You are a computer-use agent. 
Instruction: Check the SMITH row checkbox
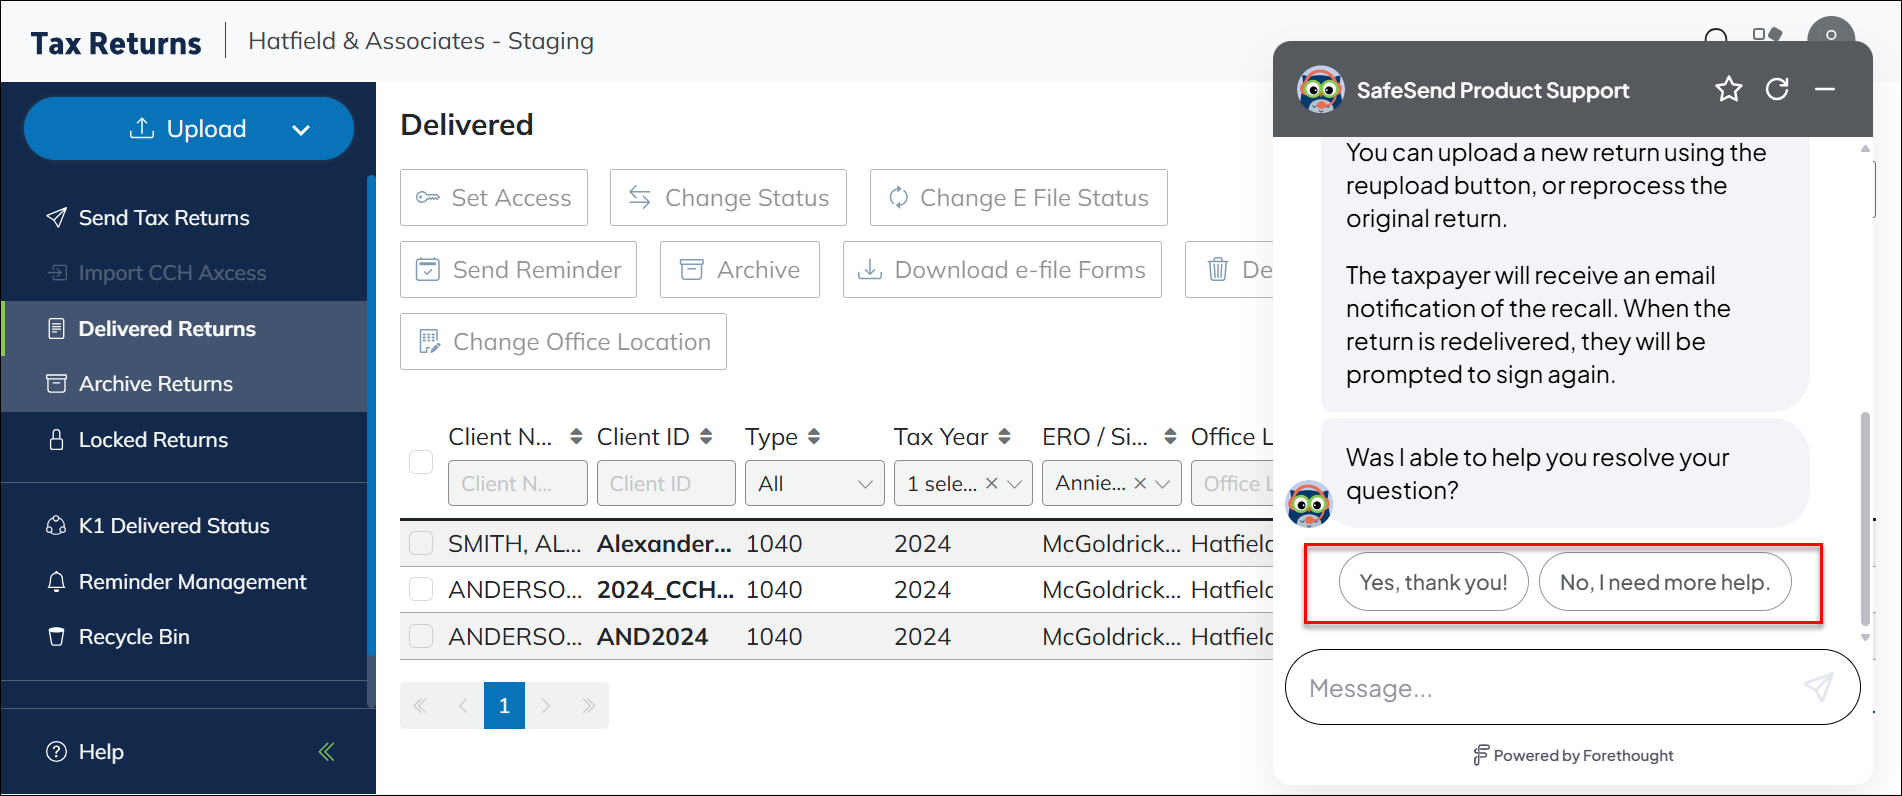pyautogui.click(x=421, y=543)
